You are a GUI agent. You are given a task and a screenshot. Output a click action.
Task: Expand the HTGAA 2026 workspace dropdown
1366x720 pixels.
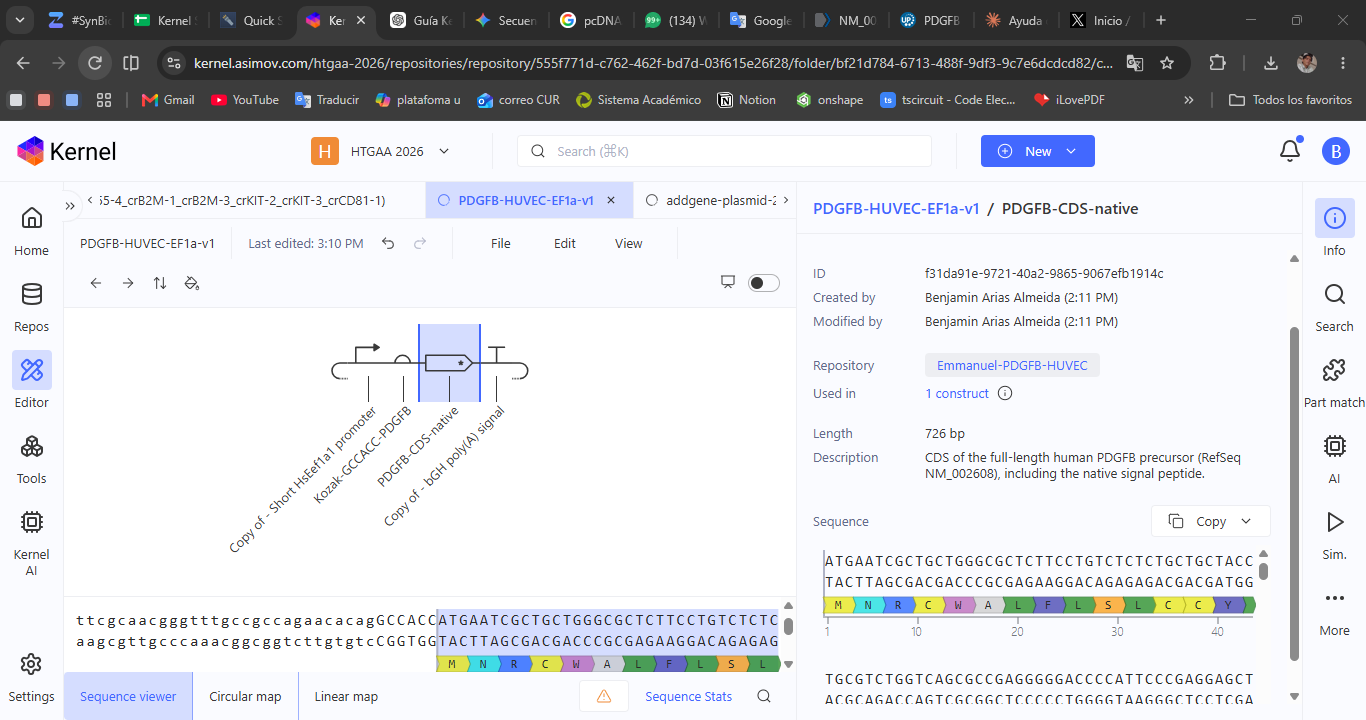444,151
